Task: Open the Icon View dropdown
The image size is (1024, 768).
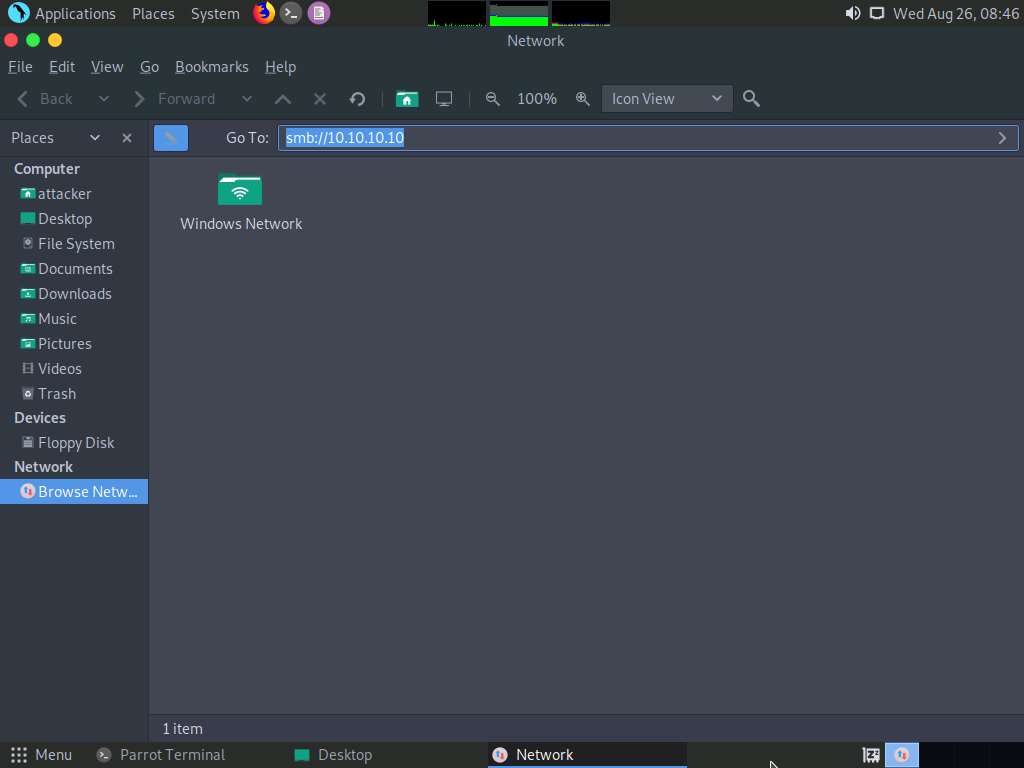Action: click(666, 98)
